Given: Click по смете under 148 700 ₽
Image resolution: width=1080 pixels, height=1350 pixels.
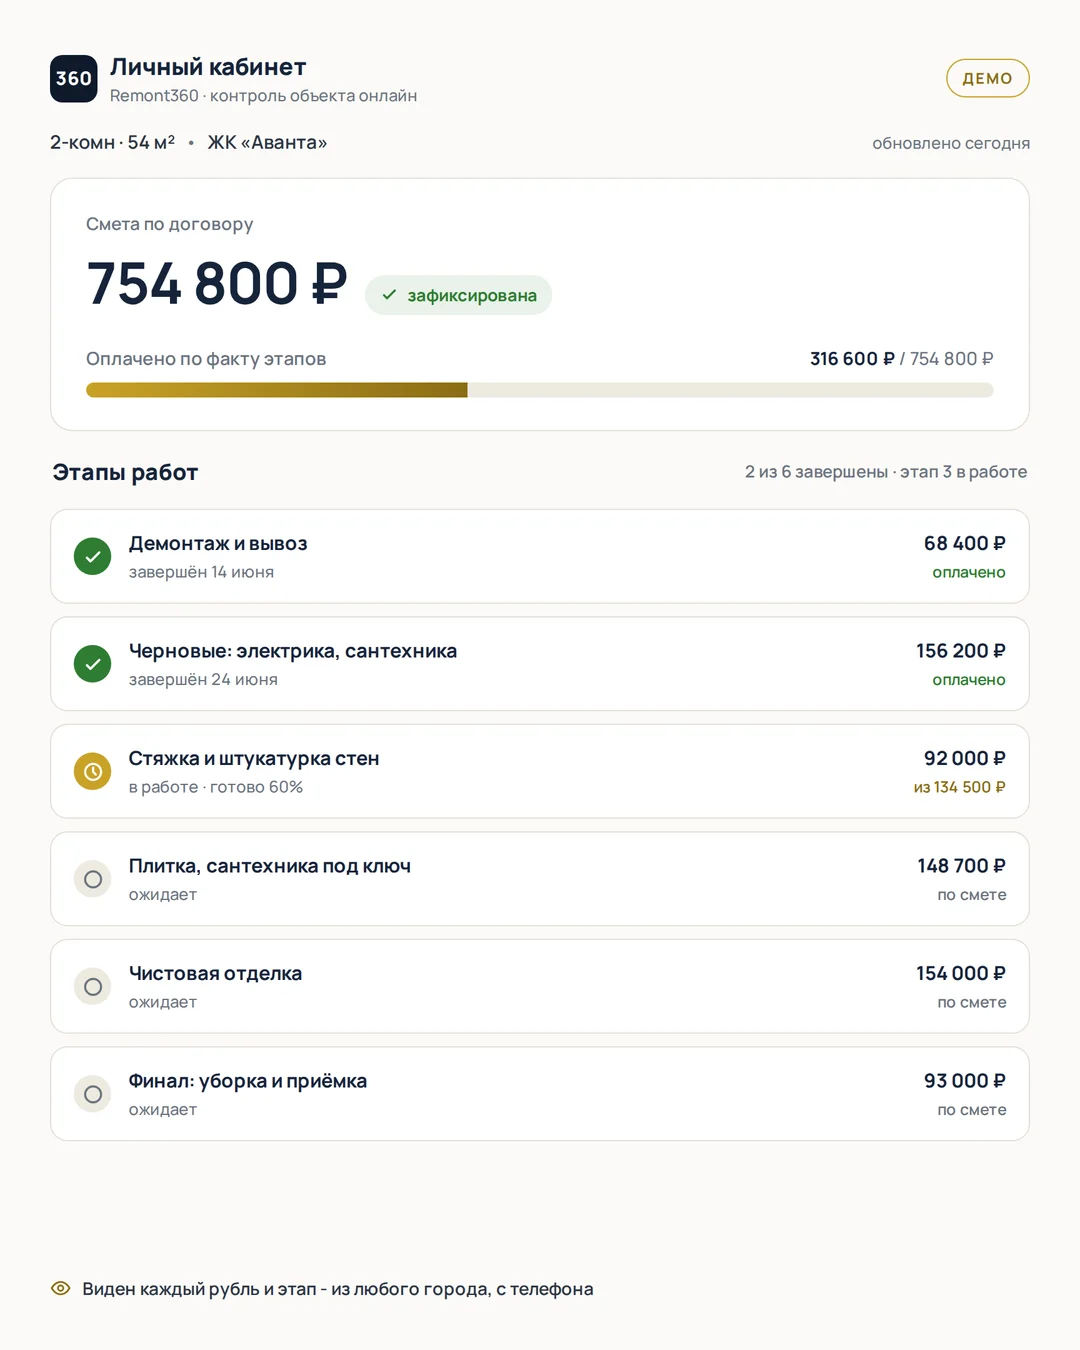Looking at the screenshot, I should [x=972, y=895].
